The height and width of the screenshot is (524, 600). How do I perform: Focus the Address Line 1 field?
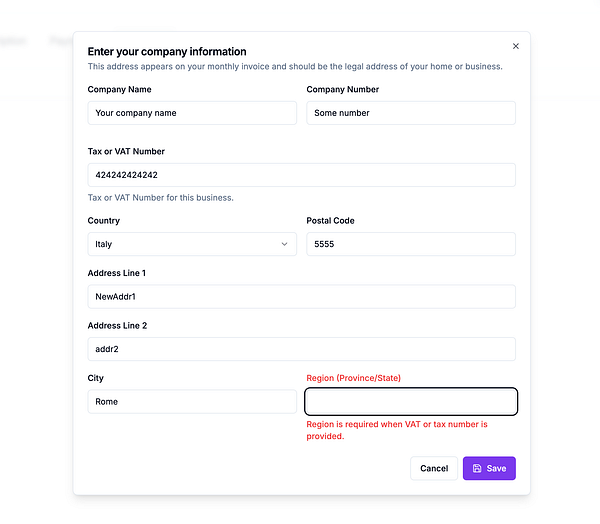[x=301, y=297]
